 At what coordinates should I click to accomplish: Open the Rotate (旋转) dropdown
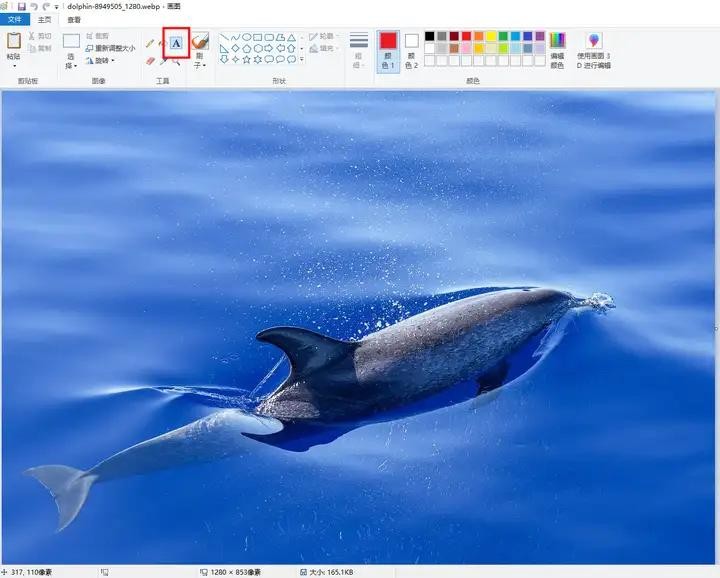coord(104,60)
